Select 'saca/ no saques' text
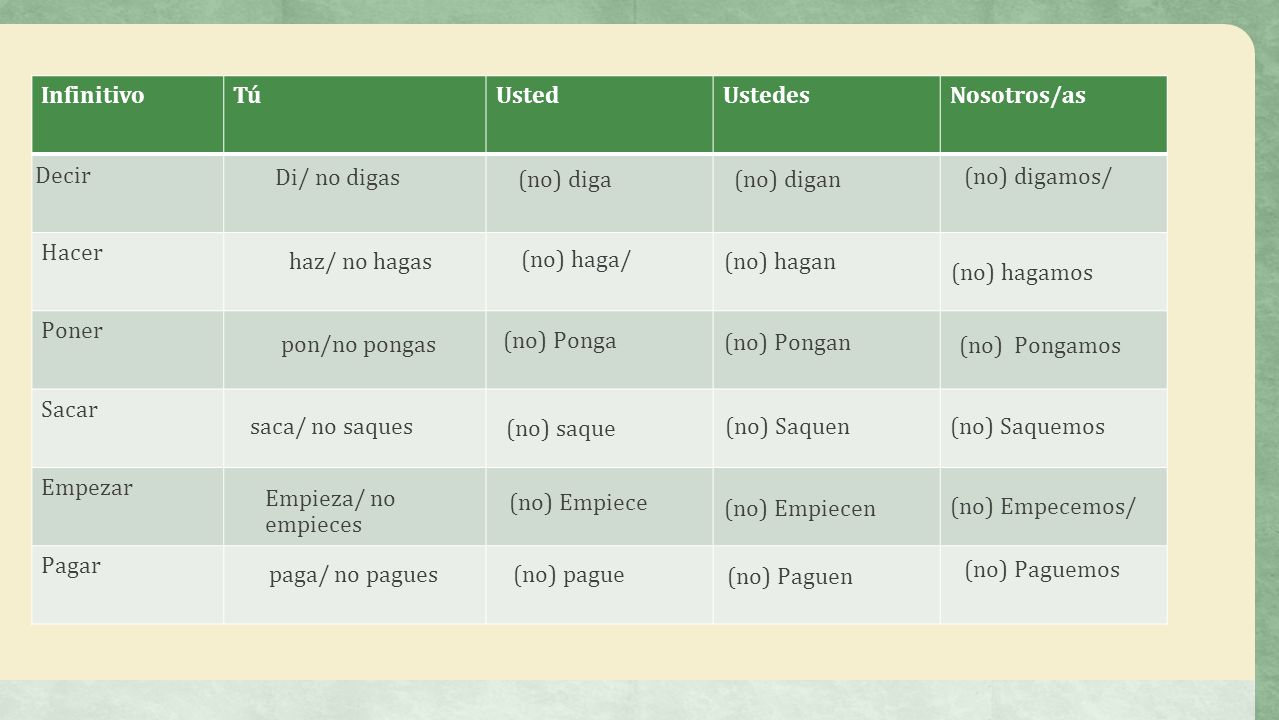 pos(331,427)
